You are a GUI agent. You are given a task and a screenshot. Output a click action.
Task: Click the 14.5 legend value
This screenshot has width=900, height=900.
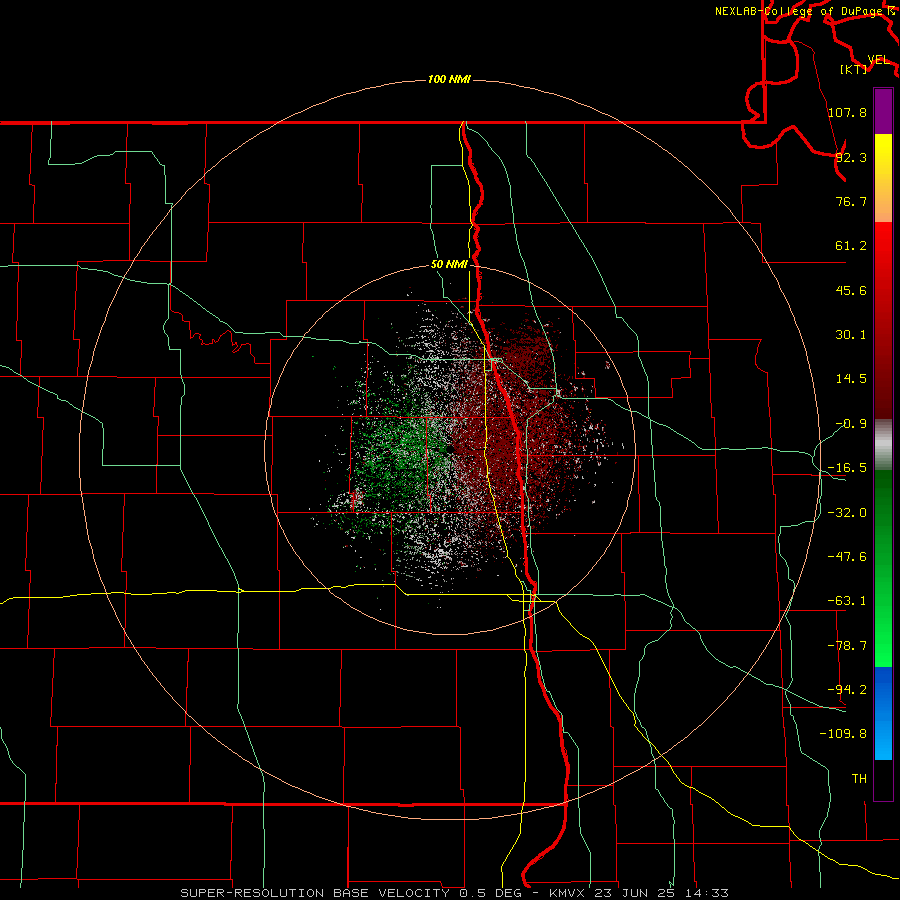coord(851,379)
